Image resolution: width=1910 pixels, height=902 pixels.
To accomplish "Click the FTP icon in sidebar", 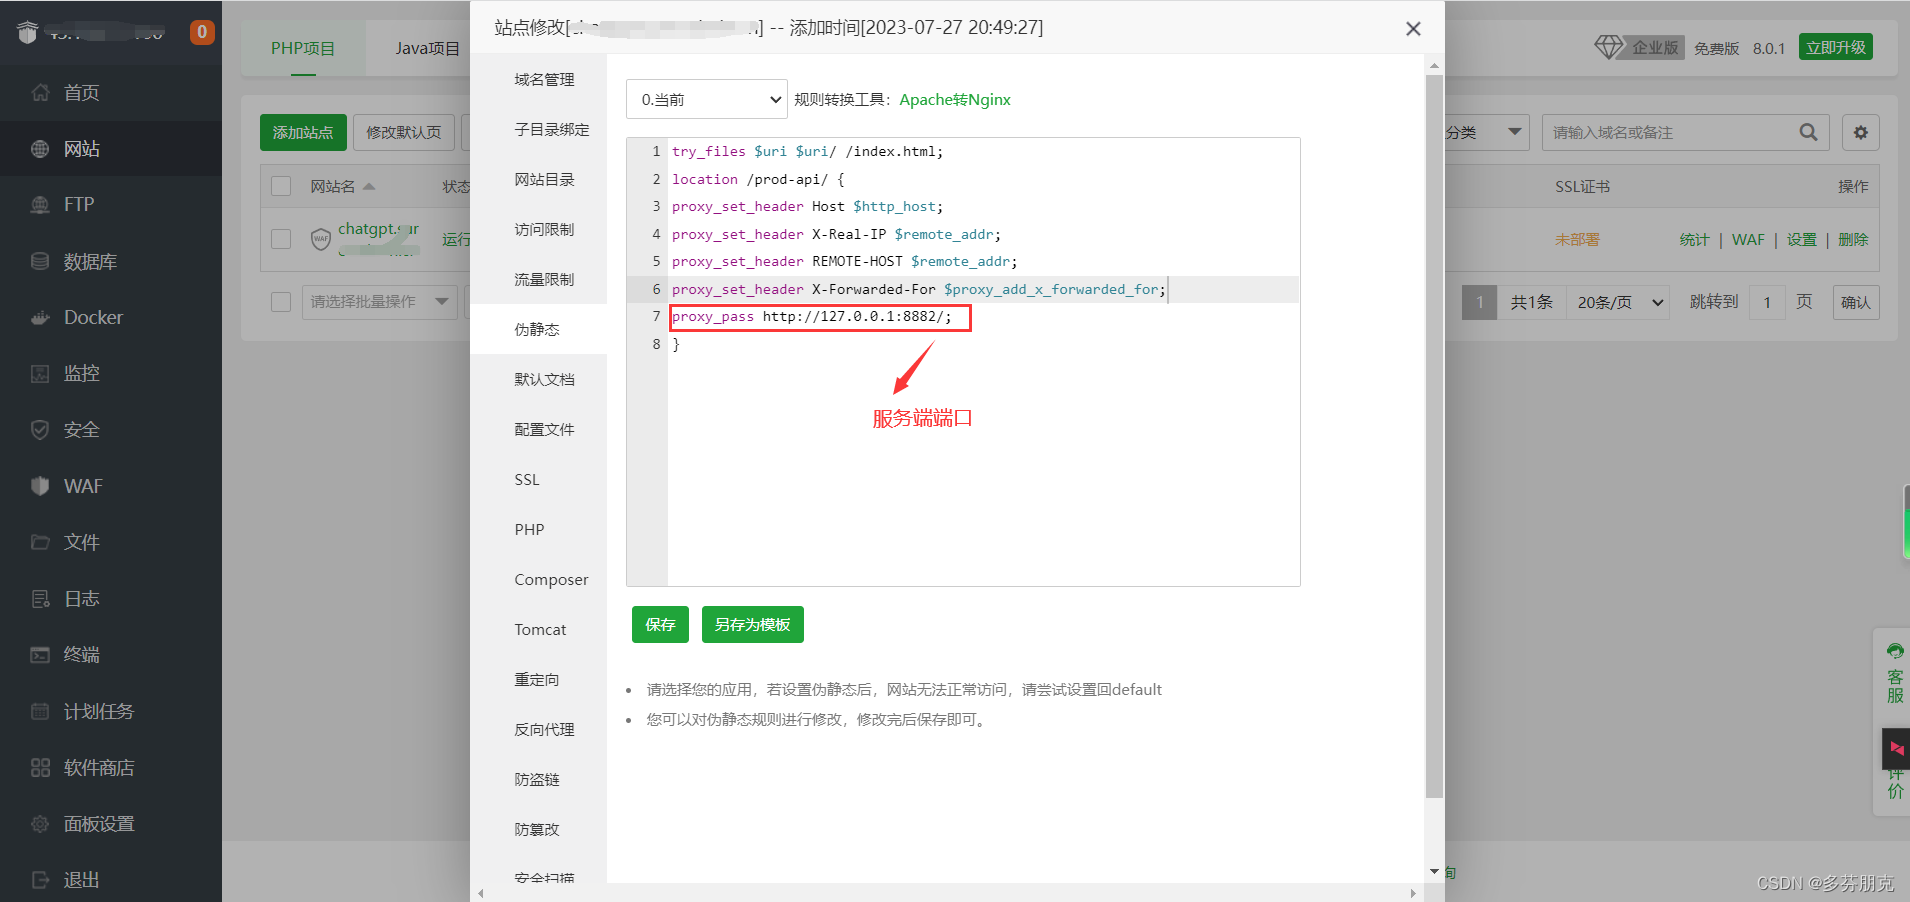I will pos(40,205).
